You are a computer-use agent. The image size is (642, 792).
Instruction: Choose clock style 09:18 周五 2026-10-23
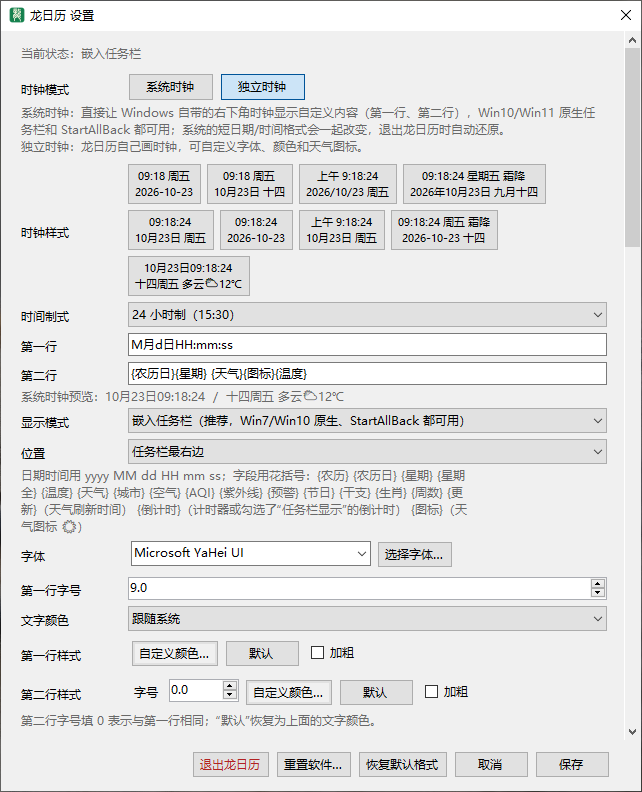[164, 184]
